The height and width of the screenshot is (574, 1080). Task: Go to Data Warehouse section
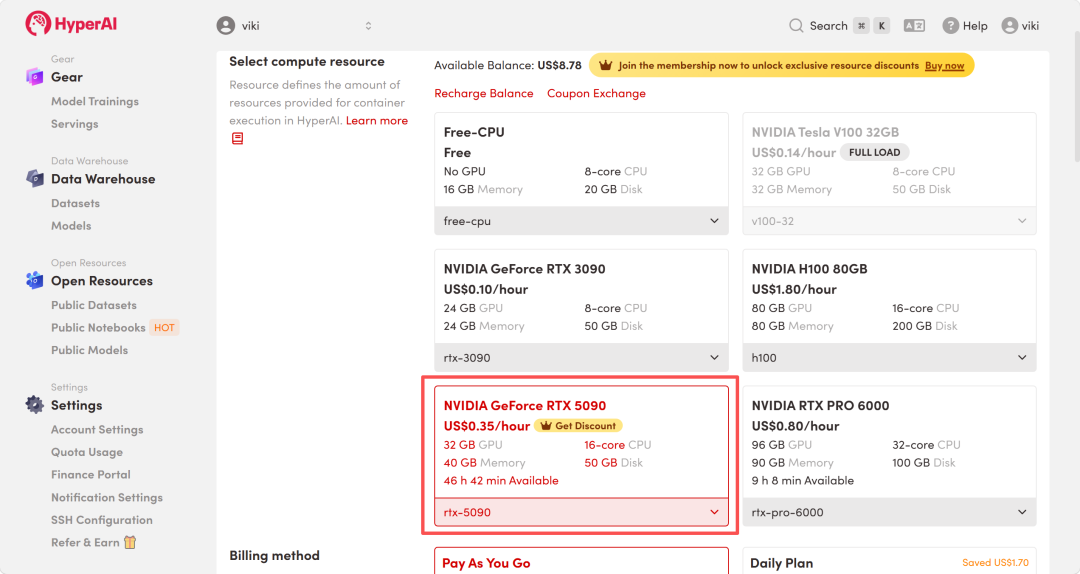103,179
